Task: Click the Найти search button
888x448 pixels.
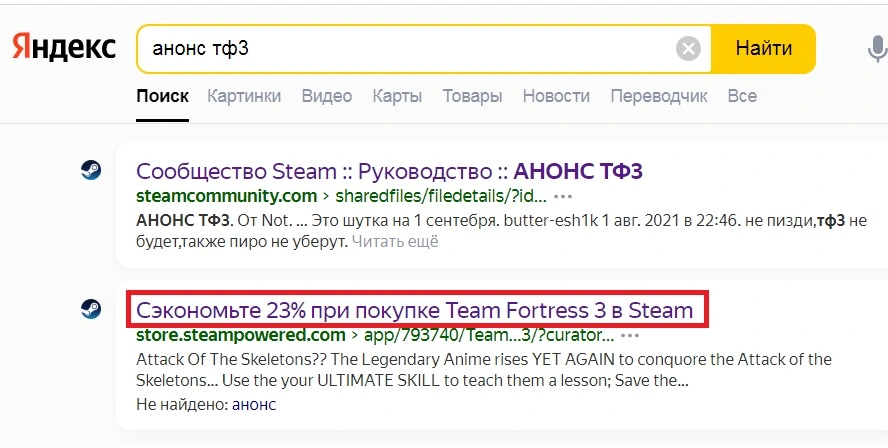Action: (x=763, y=49)
